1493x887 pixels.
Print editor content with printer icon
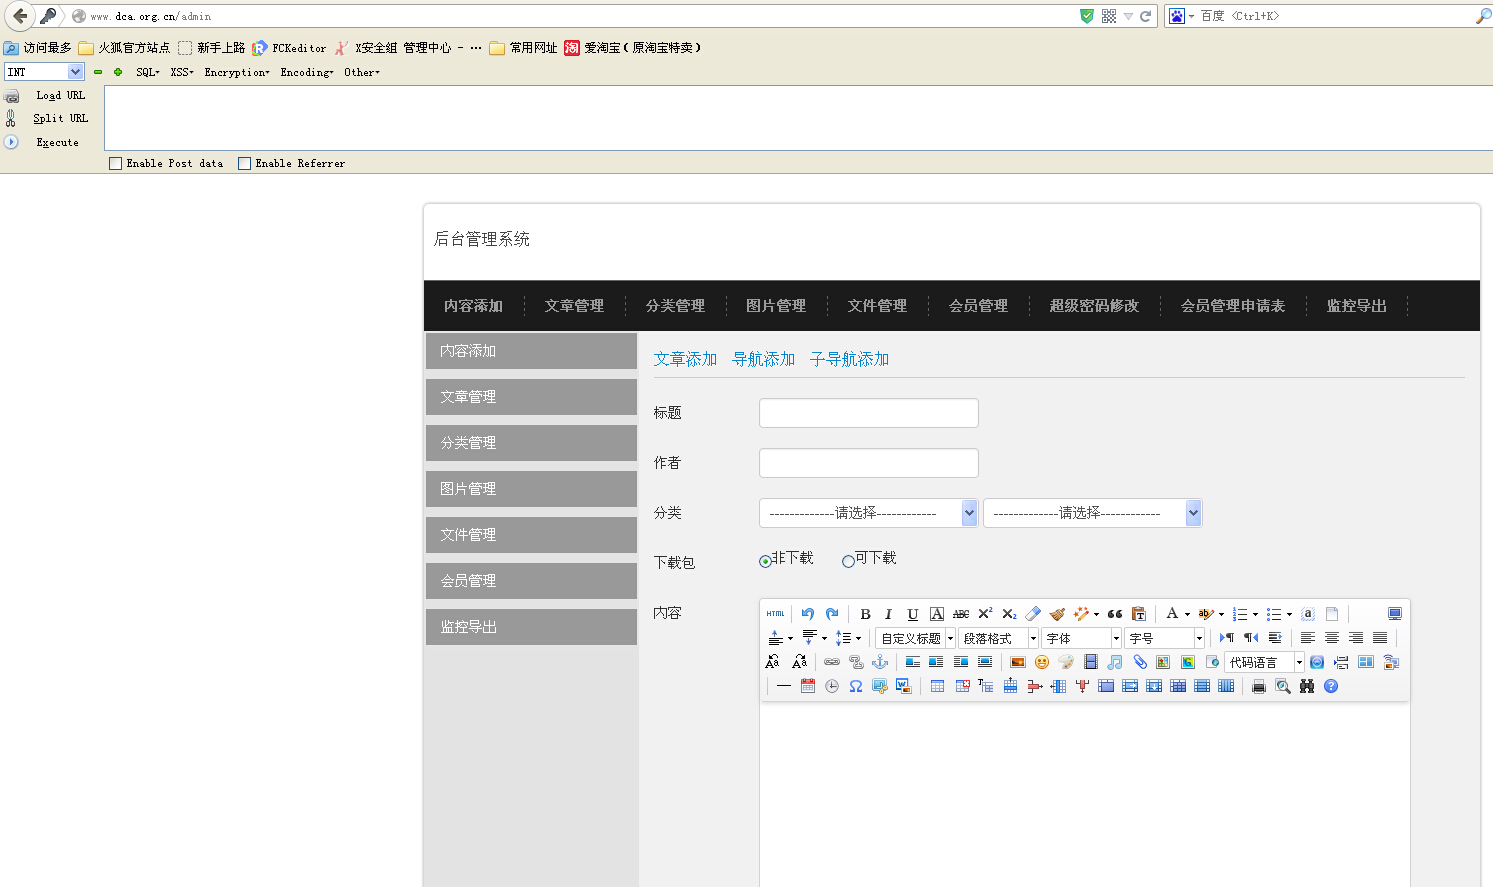[1259, 686]
